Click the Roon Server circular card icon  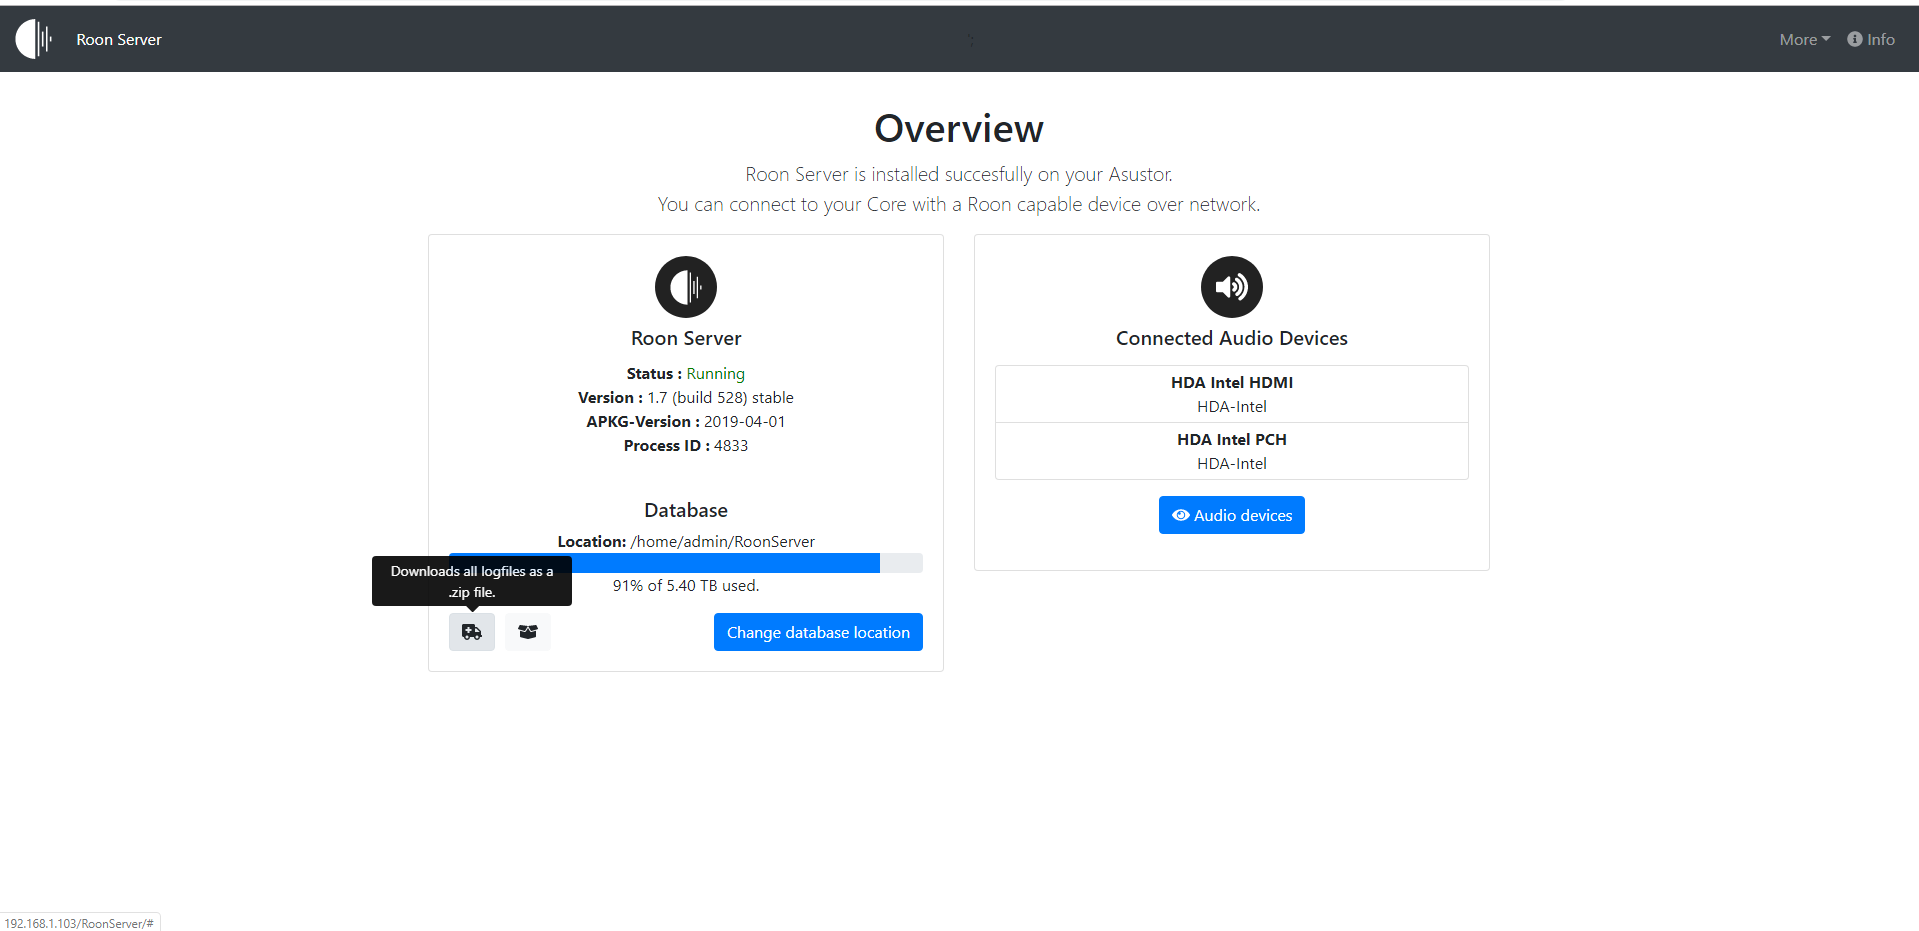(x=686, y=287)
